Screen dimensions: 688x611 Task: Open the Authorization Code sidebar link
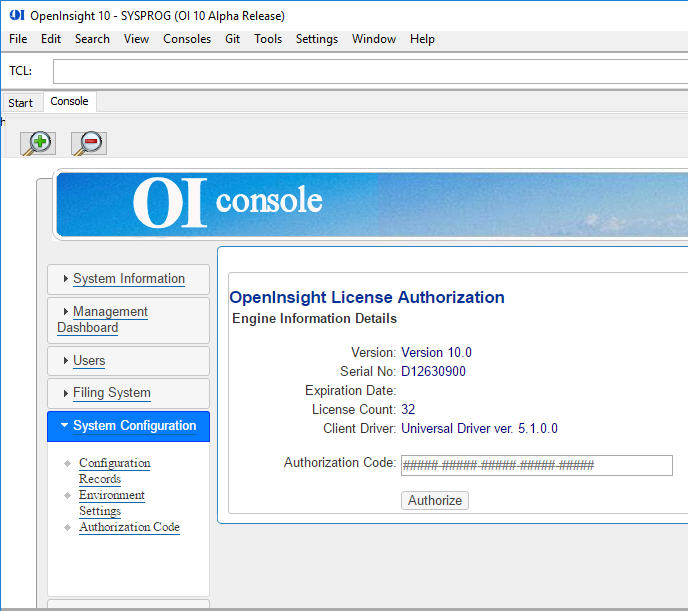pos(129,527)
